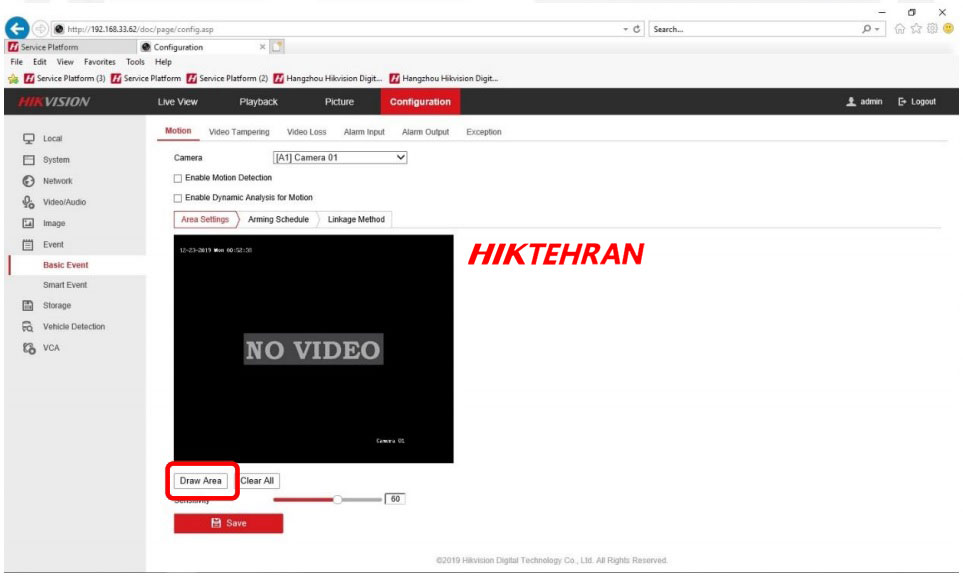Open the Event calendar icon

[28, 244]
